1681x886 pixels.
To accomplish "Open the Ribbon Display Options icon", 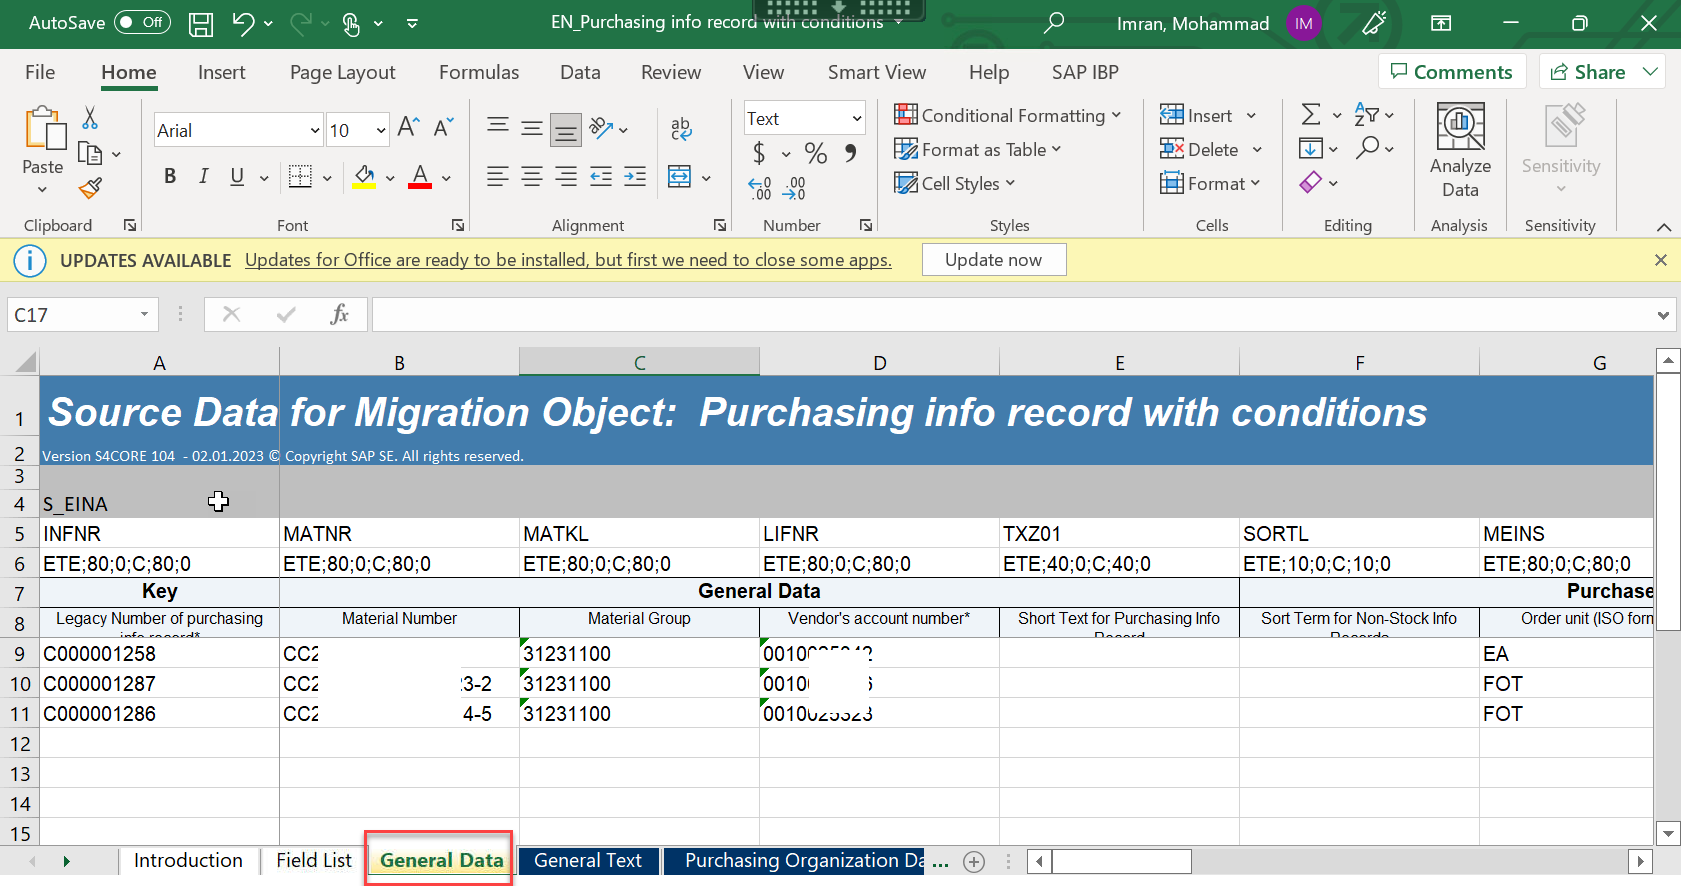I will click(1441, 23).
